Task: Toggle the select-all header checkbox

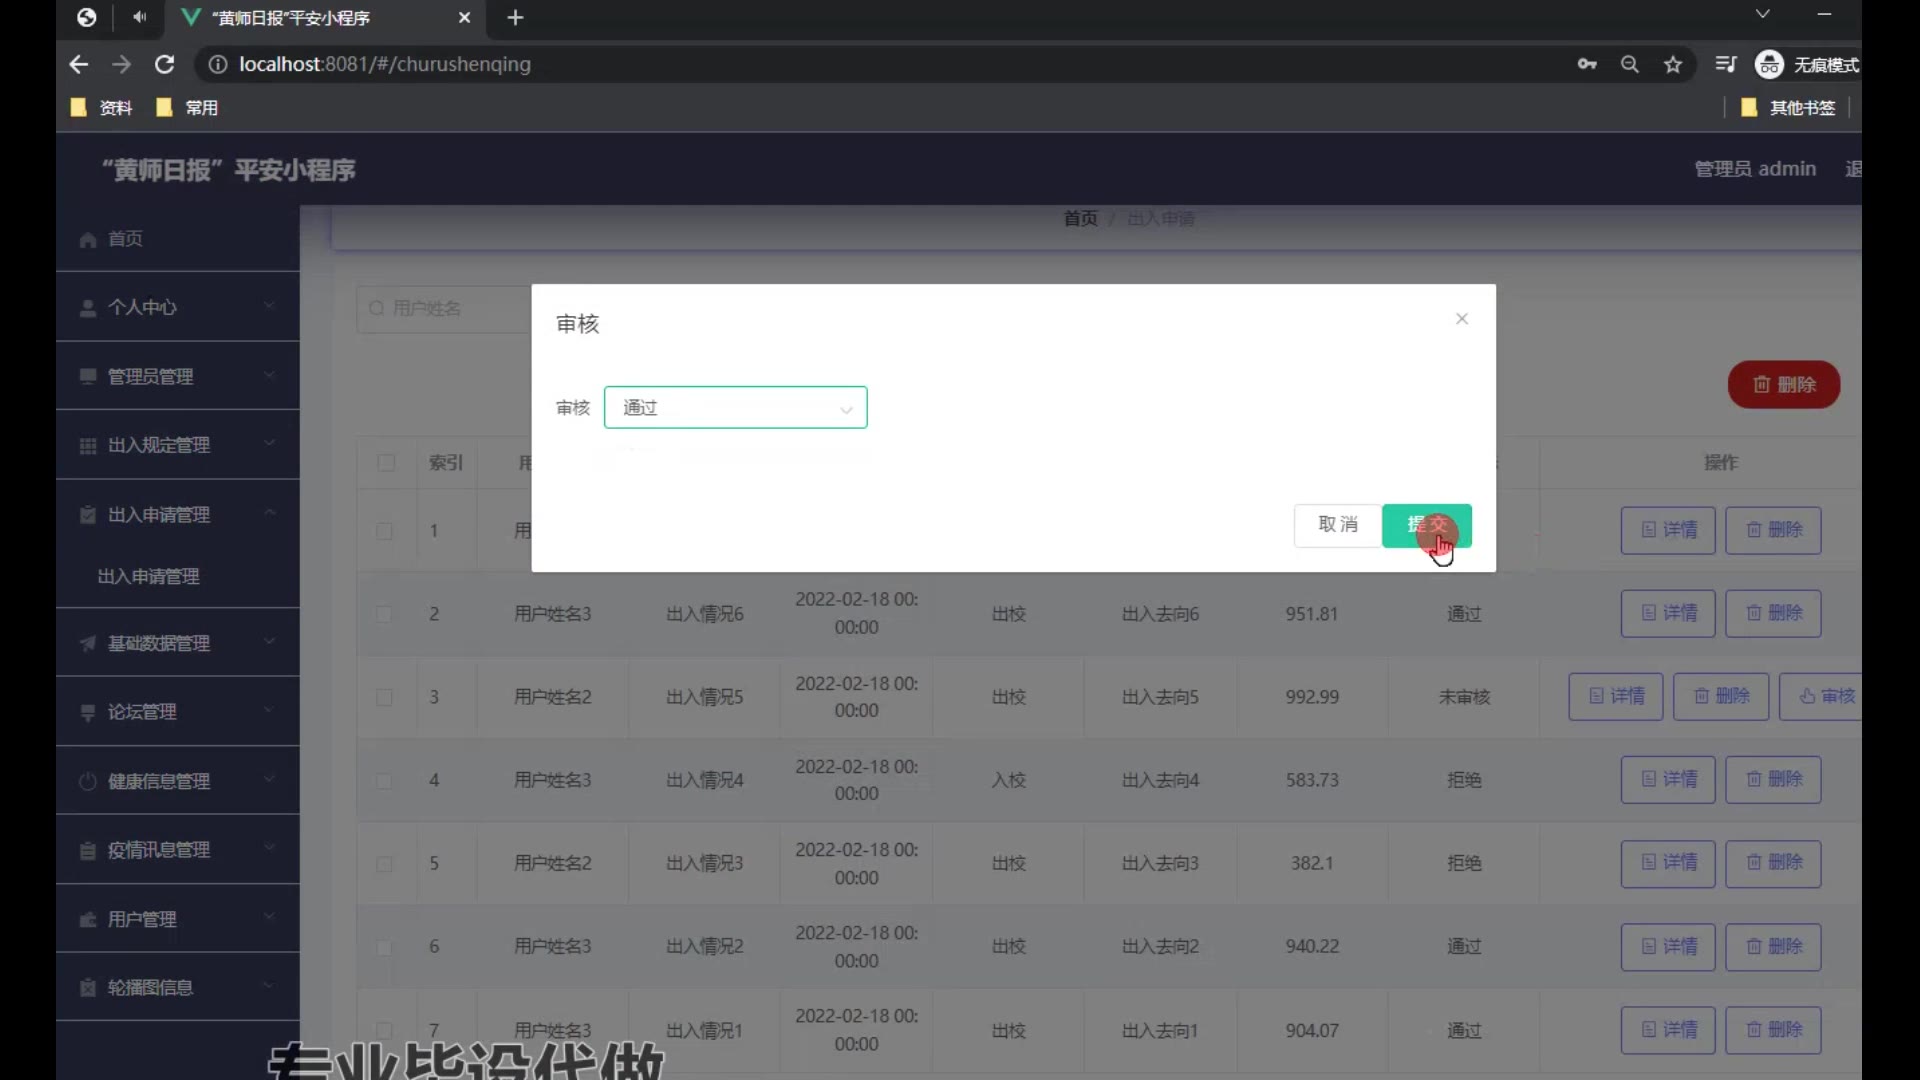Action: 386,462
